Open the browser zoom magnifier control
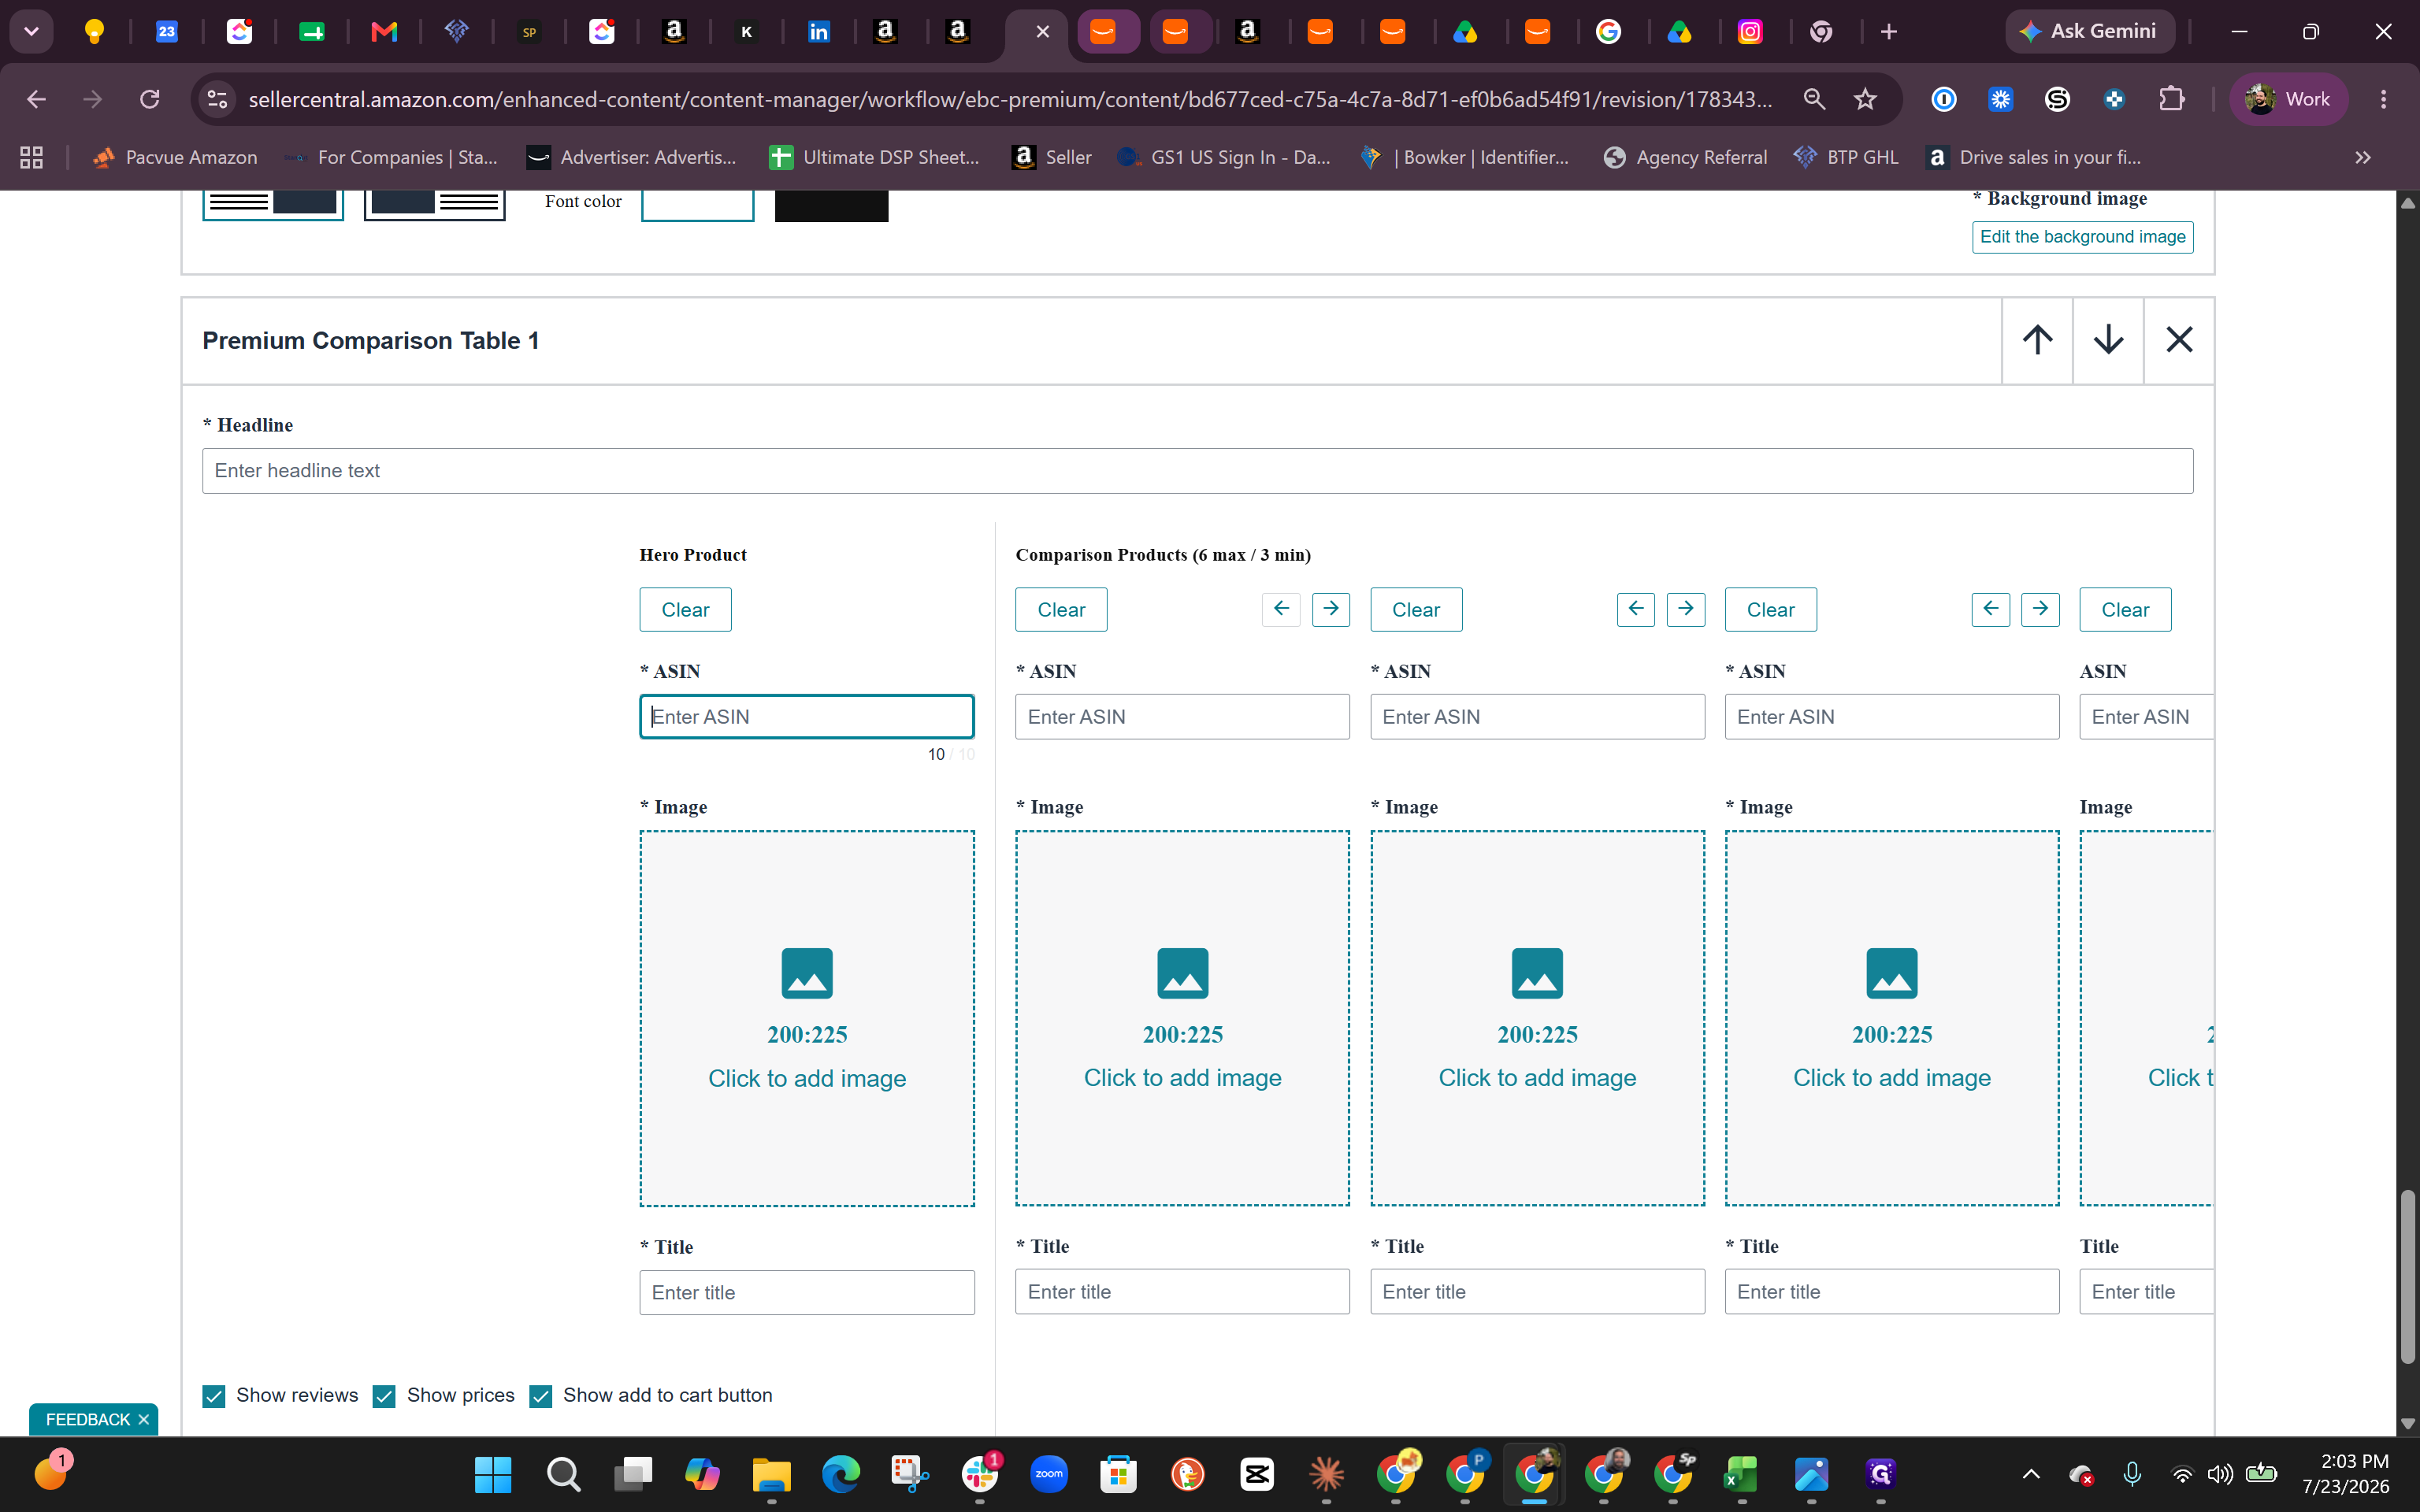 1814,99
